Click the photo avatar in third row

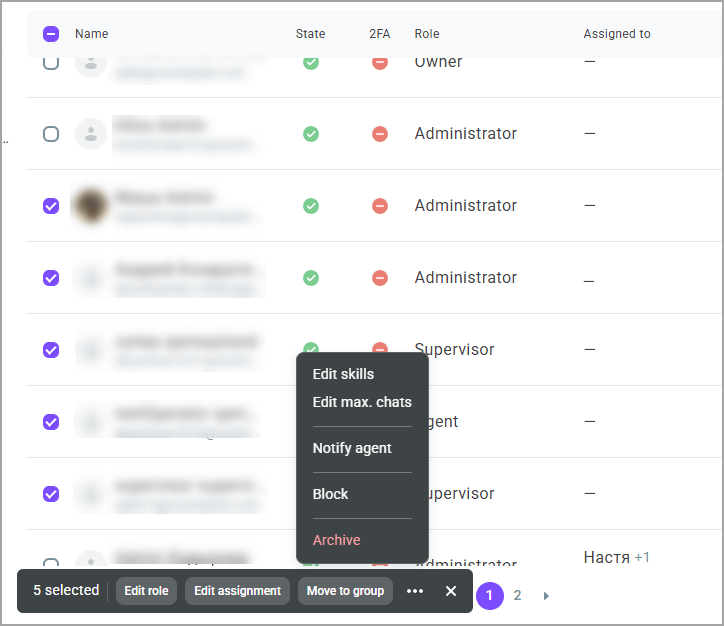[x=91, y=206]
